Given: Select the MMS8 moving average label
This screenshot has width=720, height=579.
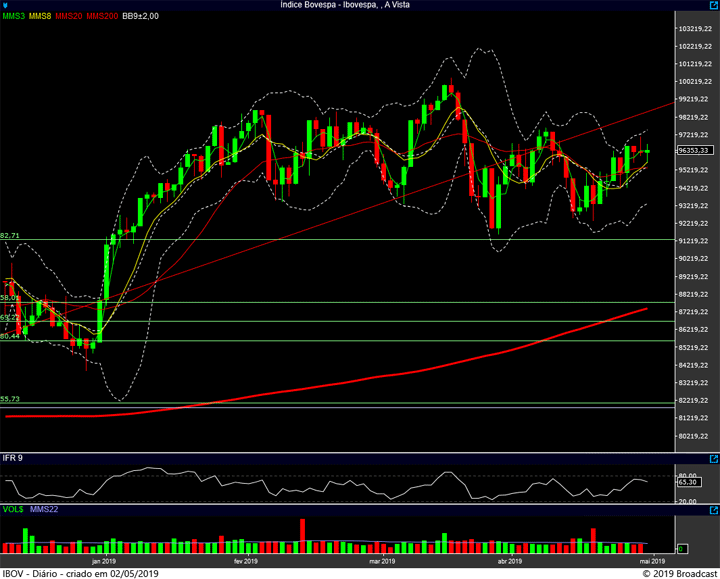Looking at the screenshot, I should 40,17.
